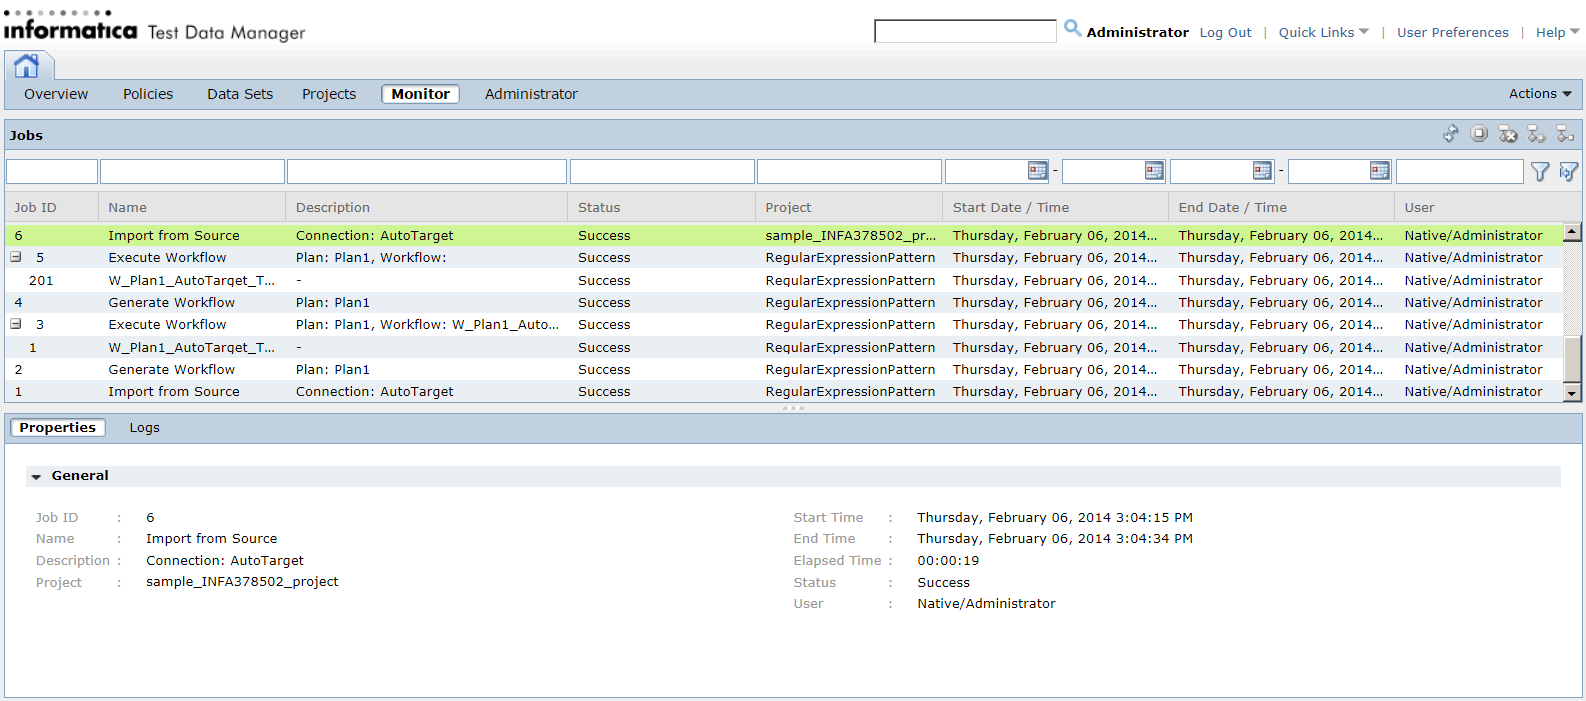
Task: Open the first Start Date calendar picker
Action: (1038, 171)
